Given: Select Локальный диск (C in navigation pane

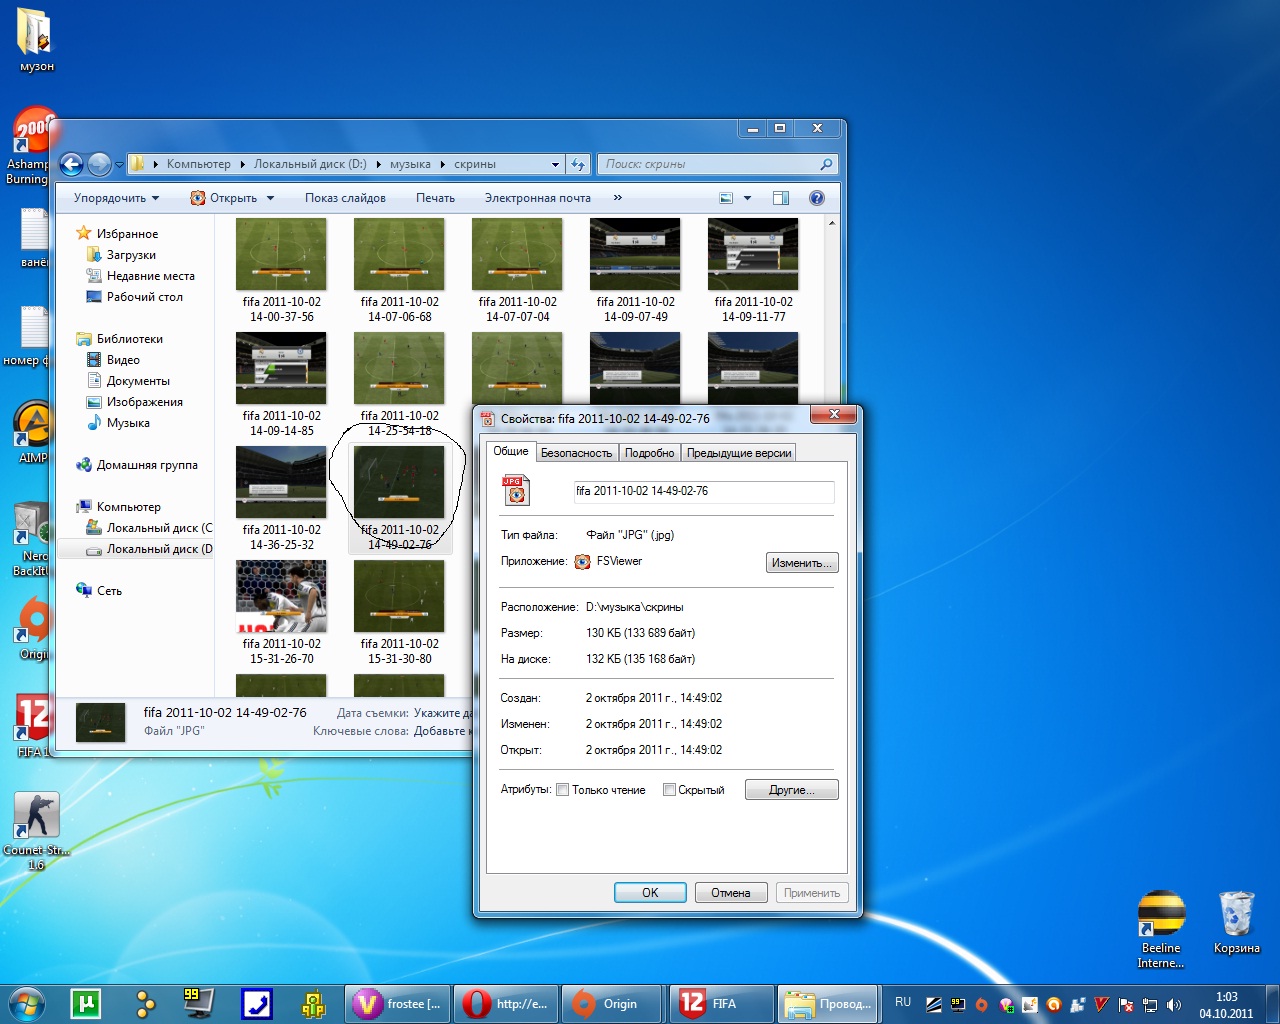Looking at the screenshot, I should pos(149,528).
